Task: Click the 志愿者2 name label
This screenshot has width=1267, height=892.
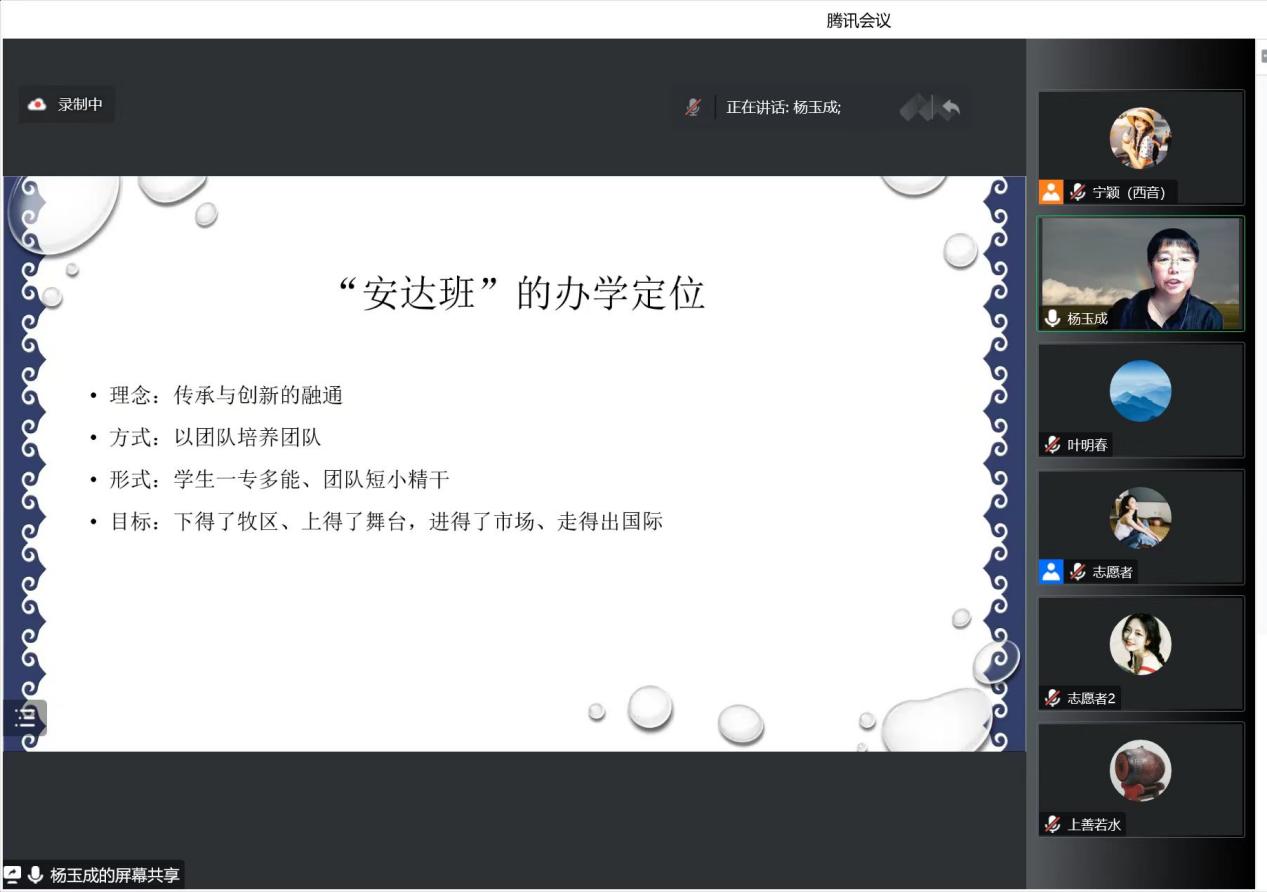Action: pyautogui.click(x=1092, y=698)
